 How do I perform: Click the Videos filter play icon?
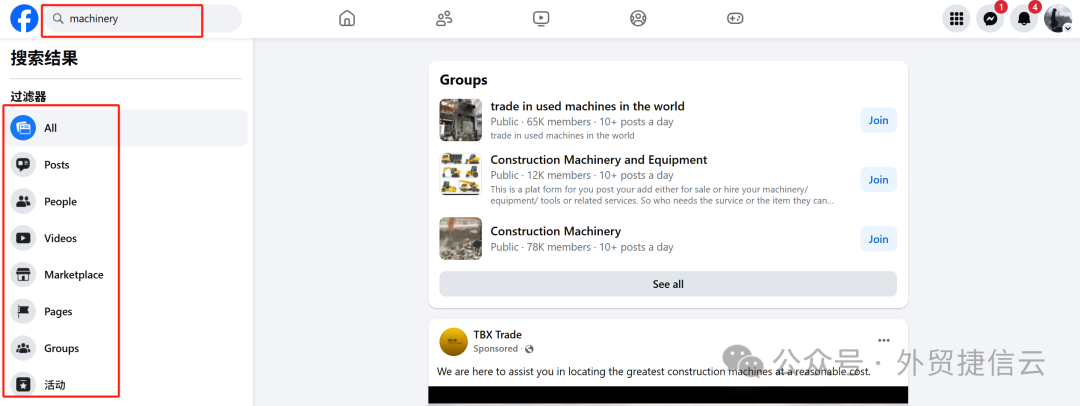pos(23,238)
